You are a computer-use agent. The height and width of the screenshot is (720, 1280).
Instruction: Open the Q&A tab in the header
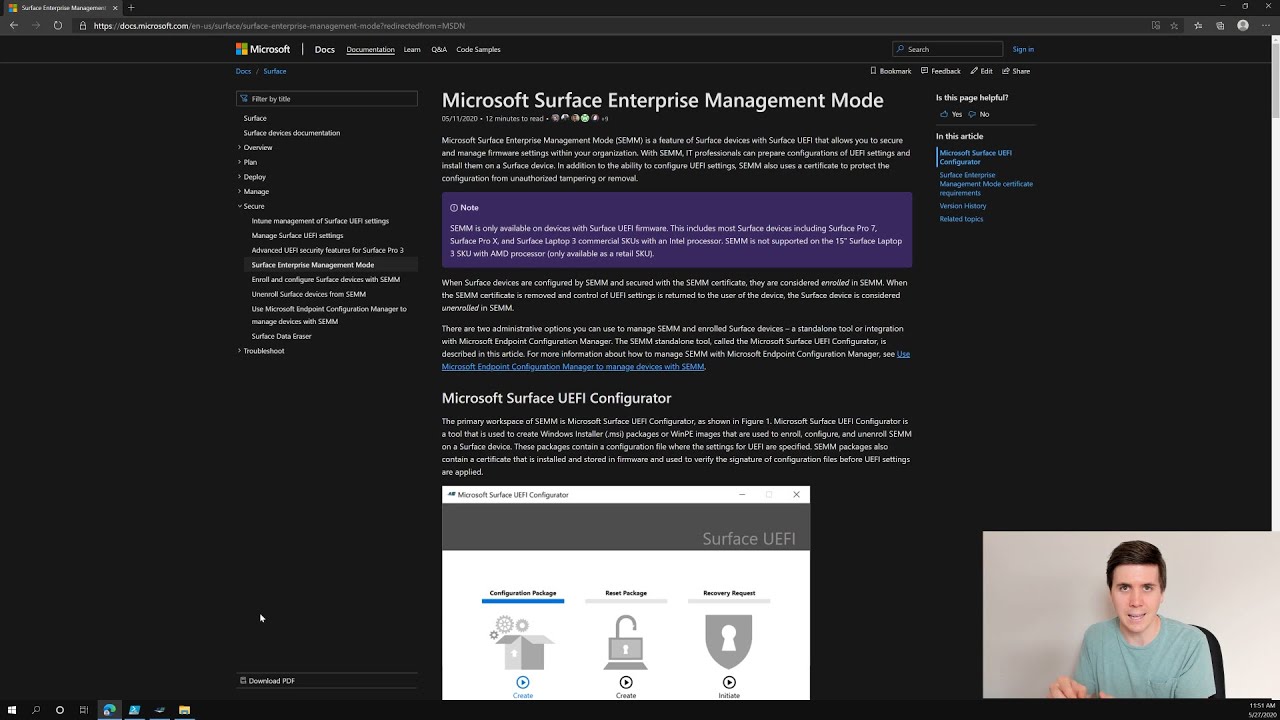(x=439, y=49)
